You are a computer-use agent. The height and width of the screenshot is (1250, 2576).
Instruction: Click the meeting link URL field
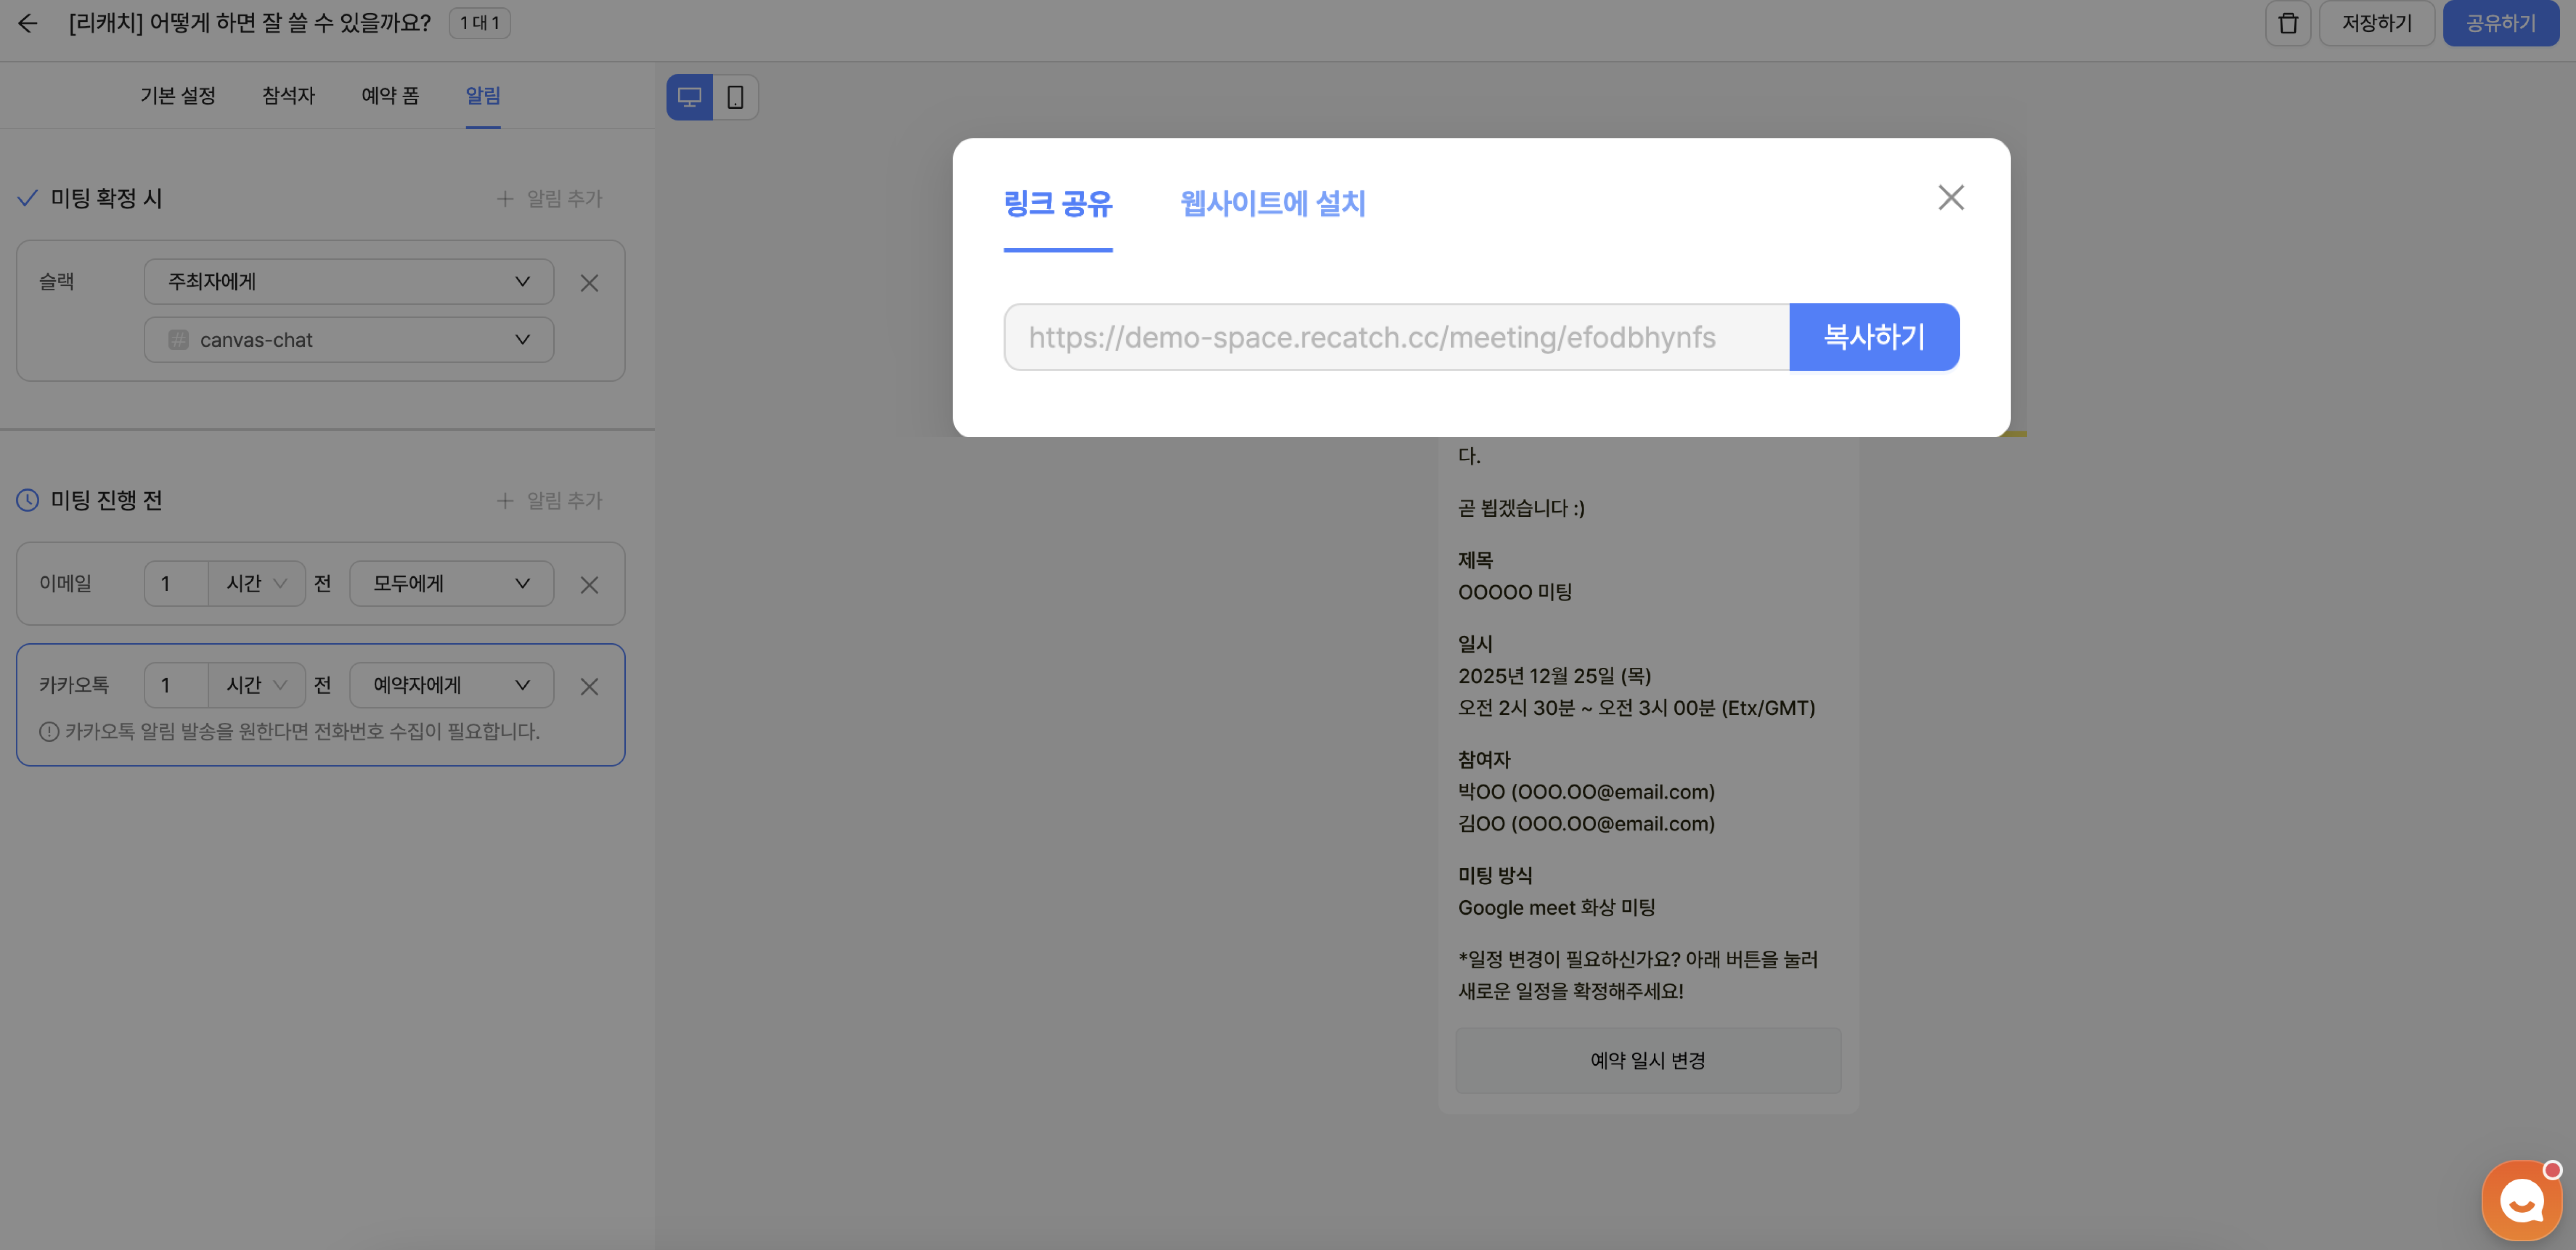click(x=1395, y=338)
